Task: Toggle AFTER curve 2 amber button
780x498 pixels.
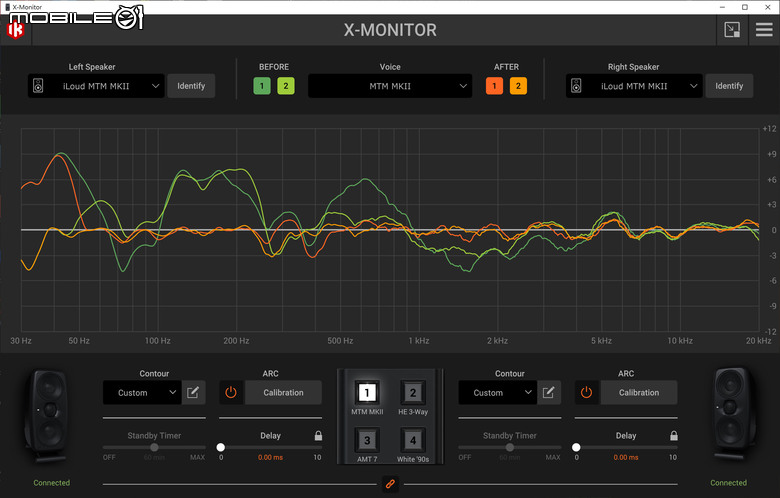Action: (518, 86)
